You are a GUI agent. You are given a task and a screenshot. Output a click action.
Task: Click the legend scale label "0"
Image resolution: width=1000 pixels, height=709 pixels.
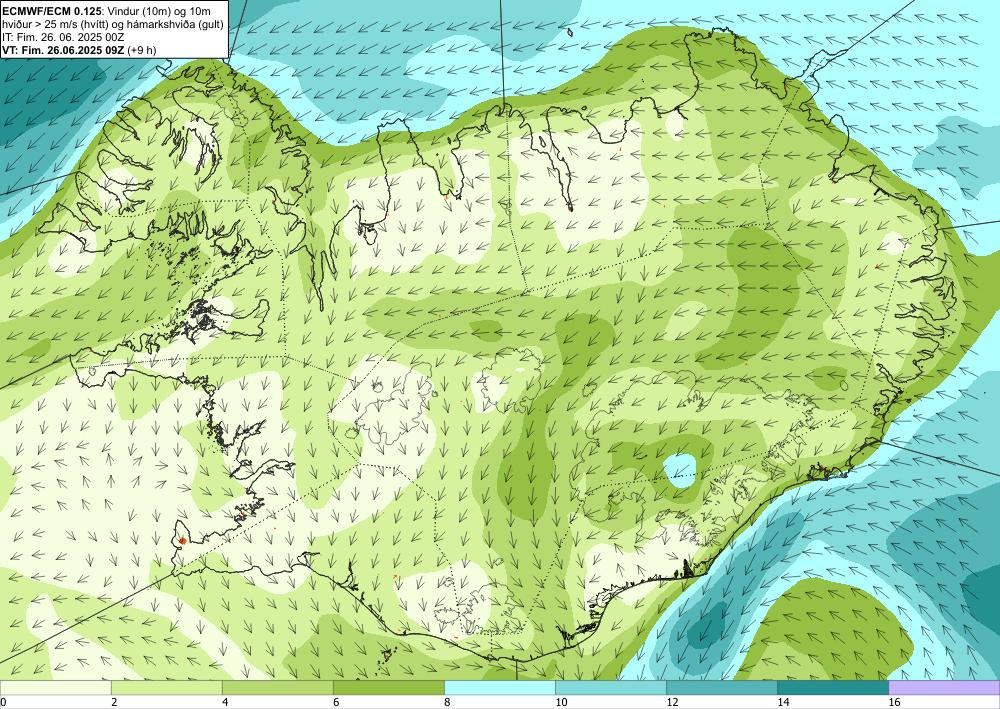(4, 702)
